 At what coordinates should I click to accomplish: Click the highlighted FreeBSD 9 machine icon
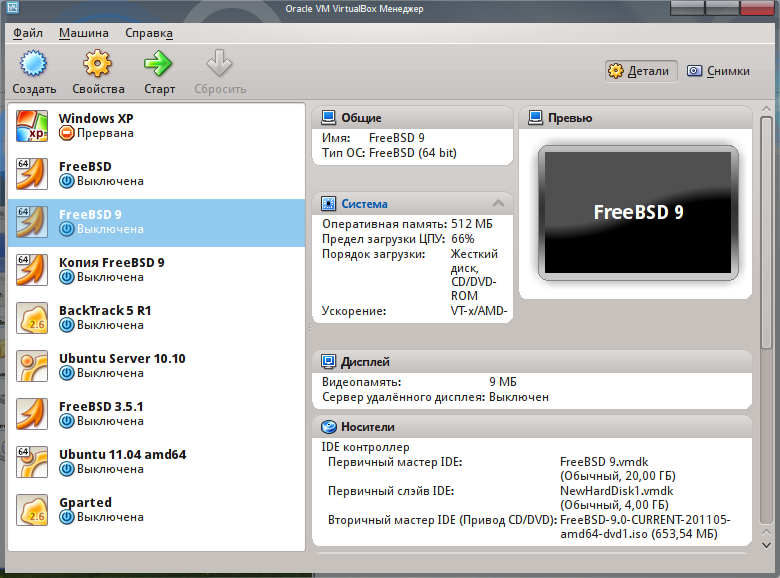tap(32, 222)
